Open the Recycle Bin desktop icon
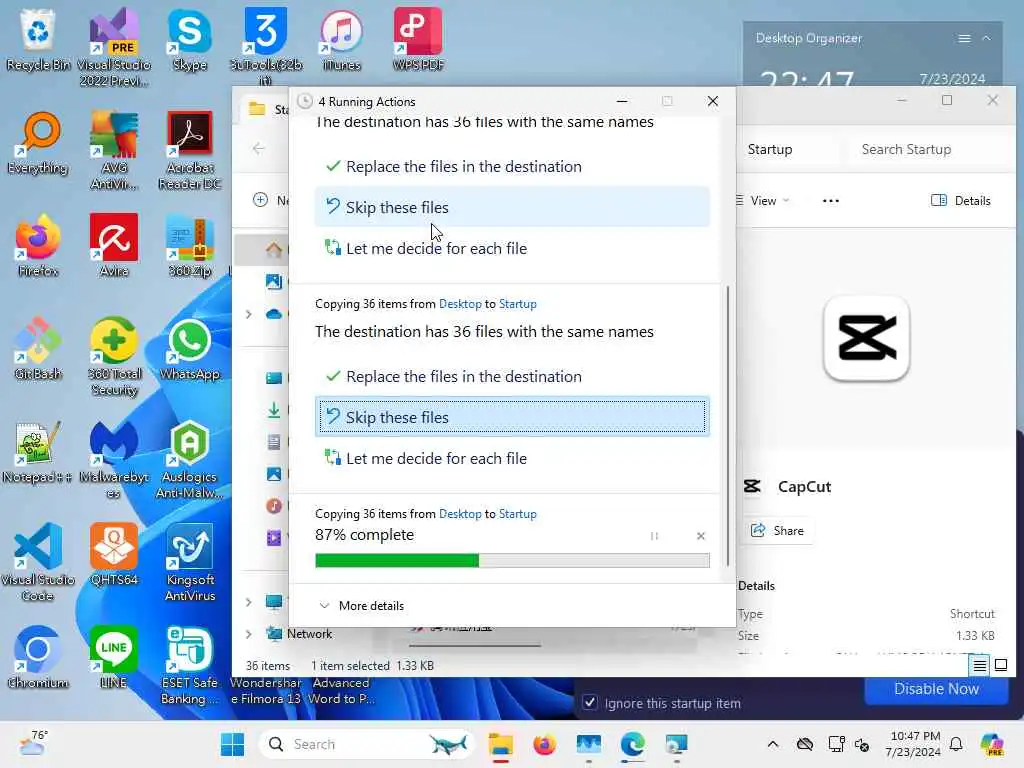Image resolution: width=1024 pixels, height=768 pixels. (x=38, y=40)
